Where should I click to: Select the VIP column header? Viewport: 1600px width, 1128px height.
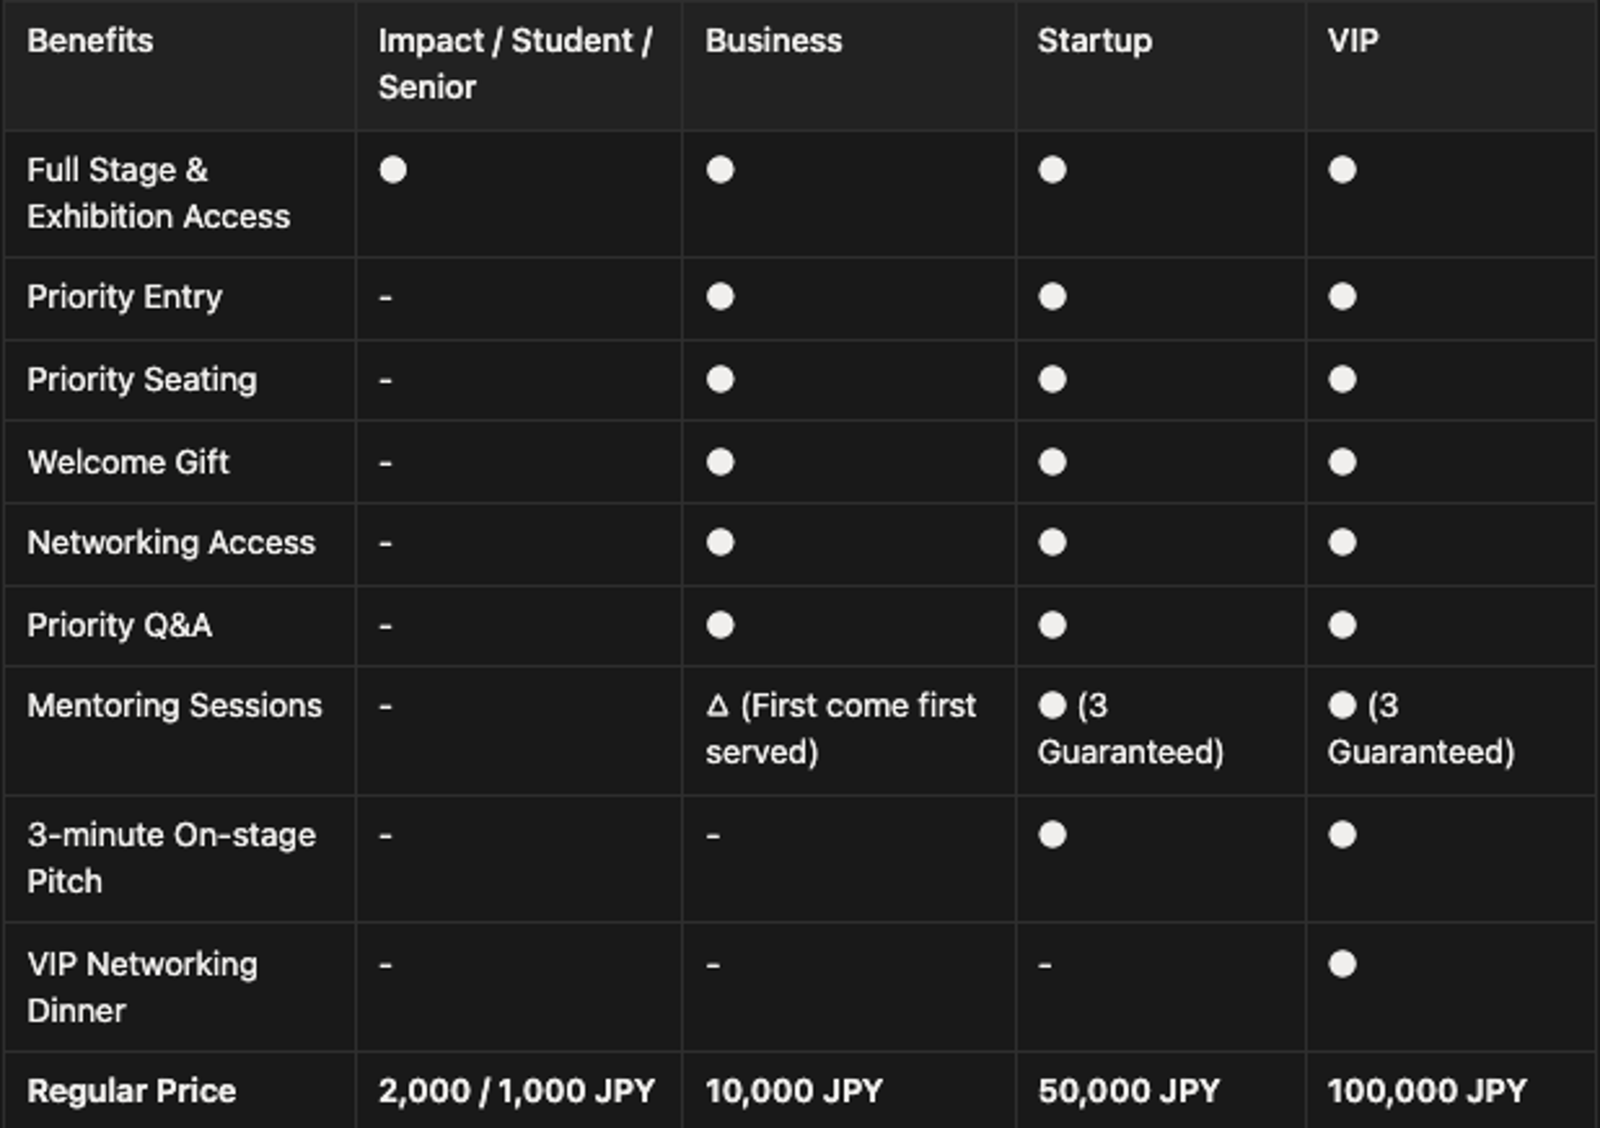1353,41
